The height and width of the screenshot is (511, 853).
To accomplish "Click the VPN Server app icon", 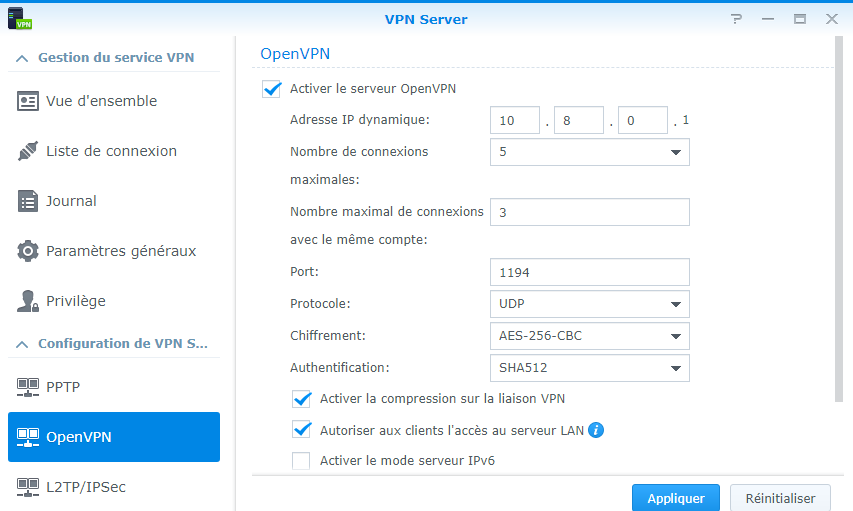I will click(x=20, y=18).
